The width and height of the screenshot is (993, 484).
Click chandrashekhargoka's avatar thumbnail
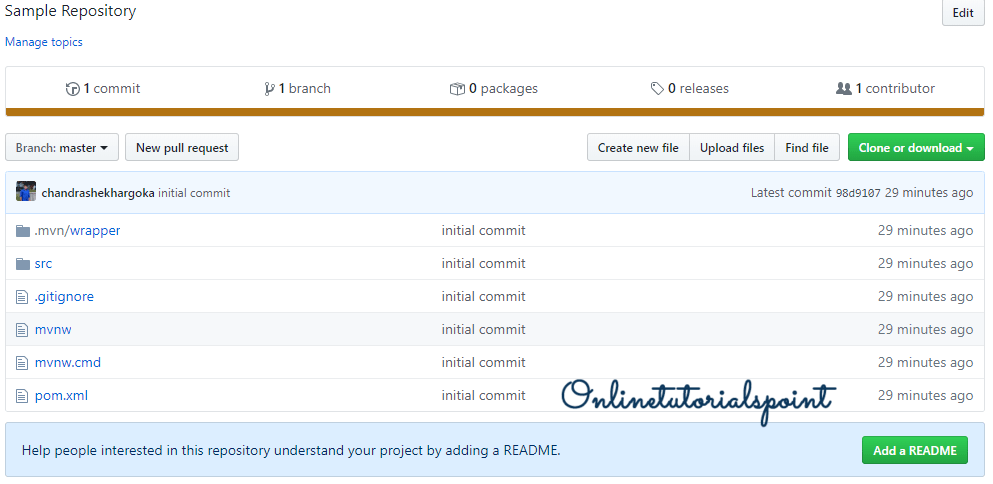tap(26, 192)
